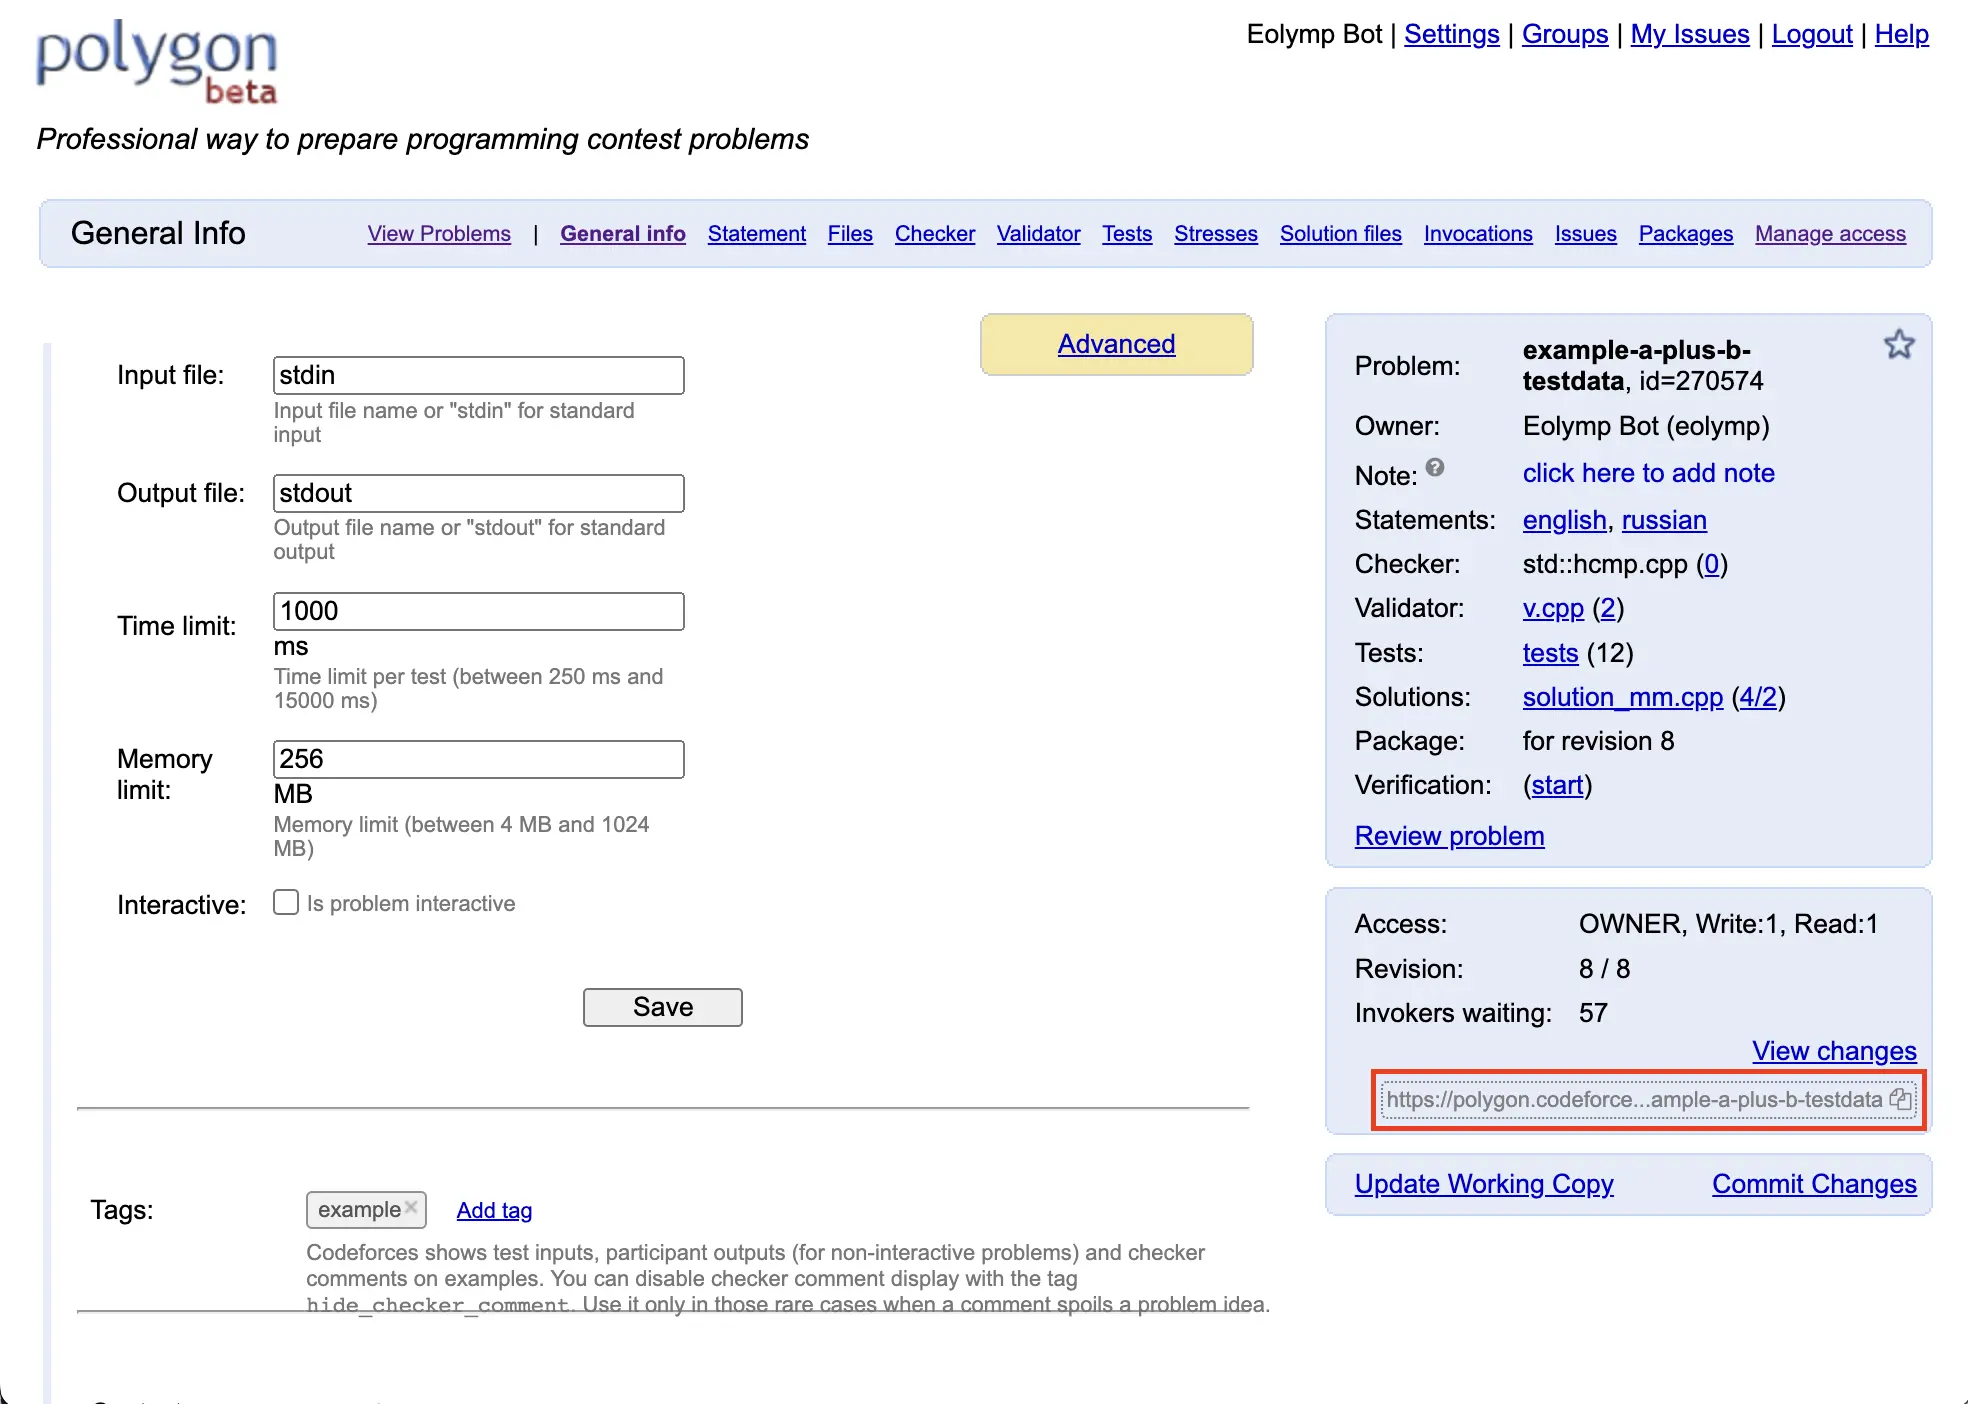This screenshot has height=1404, width=1968.
Task: Star the problem as favorite
Action: [x=1898, y=345]
